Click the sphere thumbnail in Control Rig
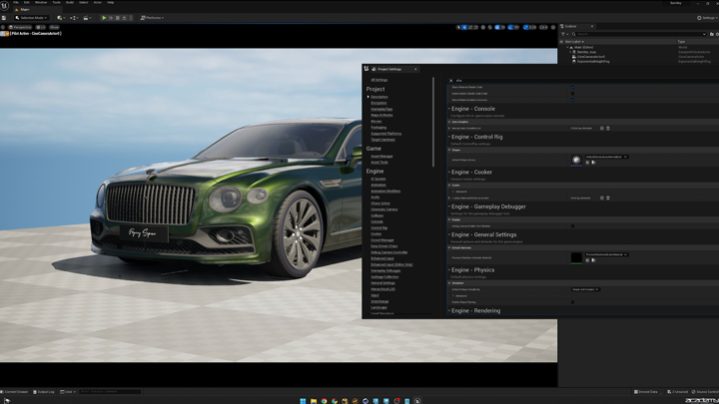This screenshot has height=404, width=719. pyautogui.click(x=576, y=160)
